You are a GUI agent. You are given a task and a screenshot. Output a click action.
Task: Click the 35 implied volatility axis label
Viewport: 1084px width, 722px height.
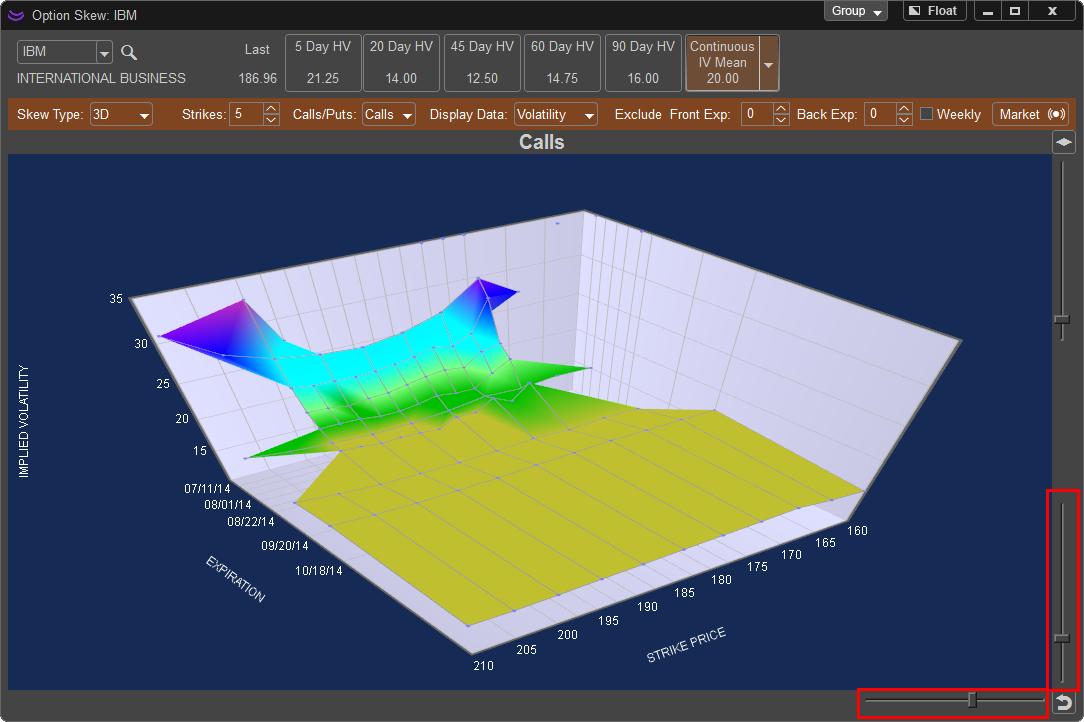coord(116,299)
